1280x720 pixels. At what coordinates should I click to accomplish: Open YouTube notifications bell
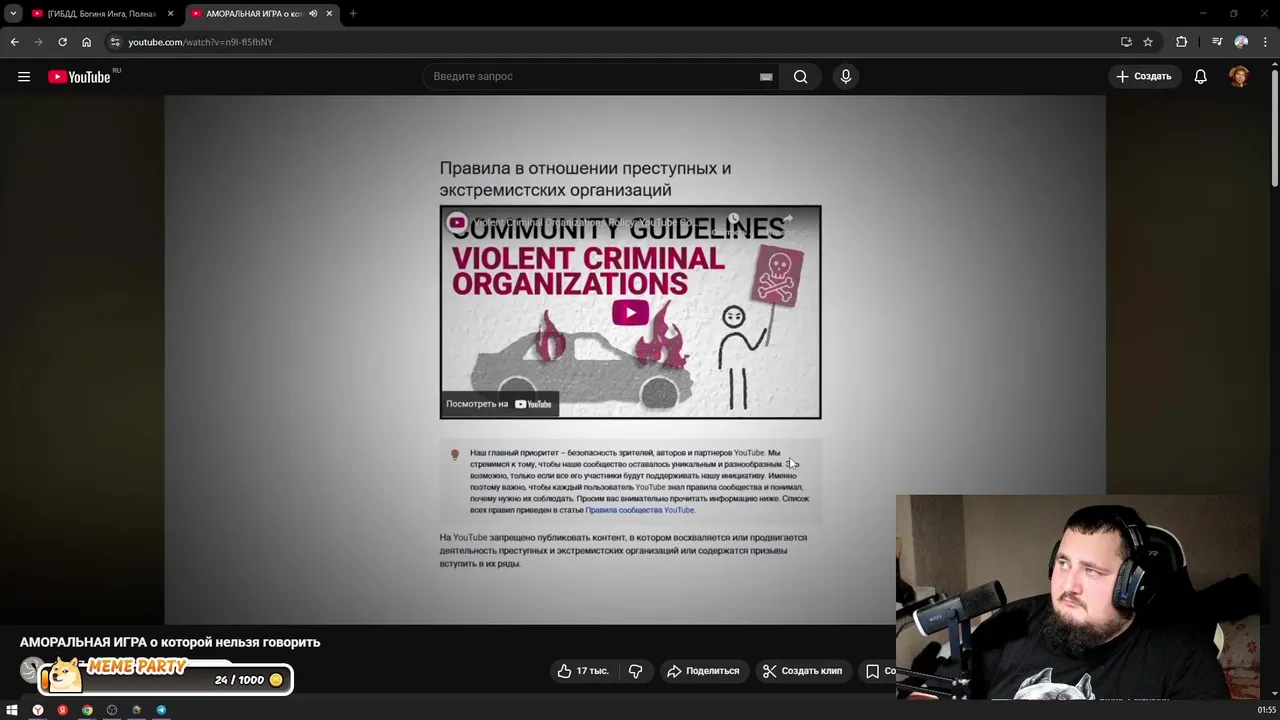[x=1200, y=76]
